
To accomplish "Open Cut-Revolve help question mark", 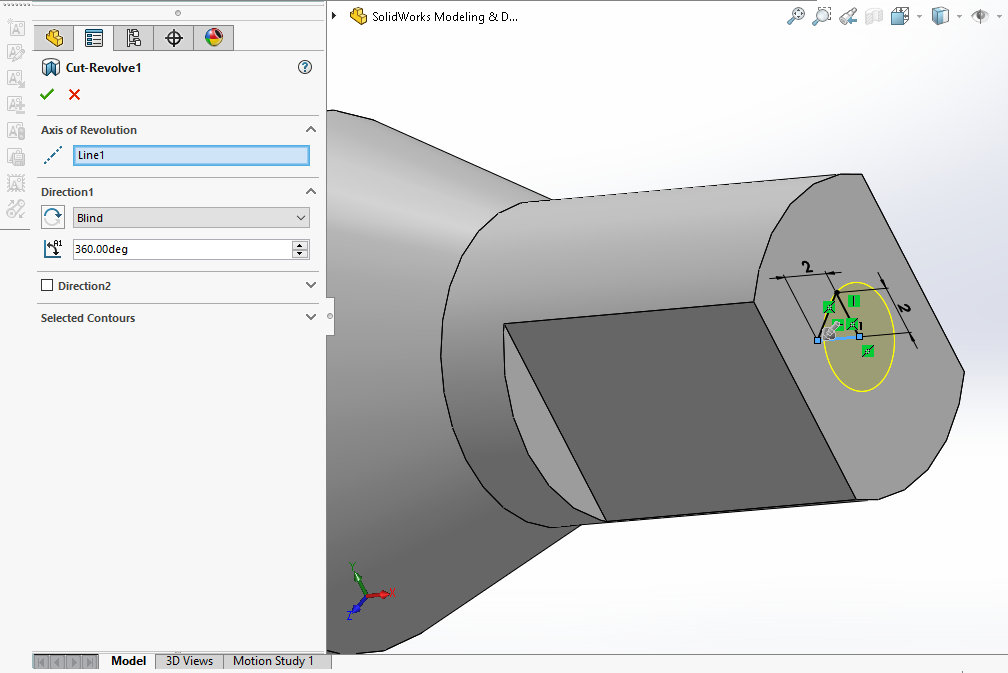I will (305, 68).
